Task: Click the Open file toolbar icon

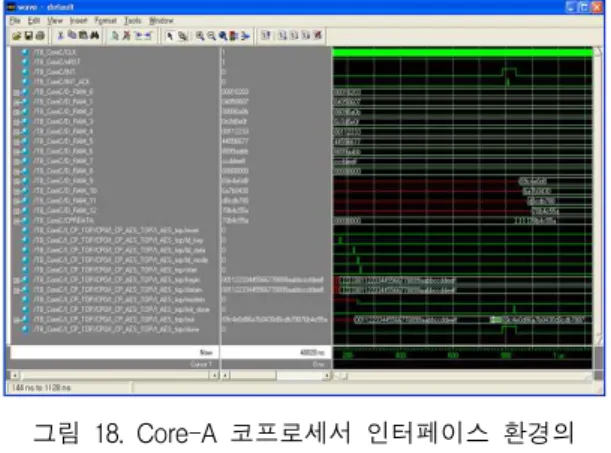Action: [x=17, y=36]
